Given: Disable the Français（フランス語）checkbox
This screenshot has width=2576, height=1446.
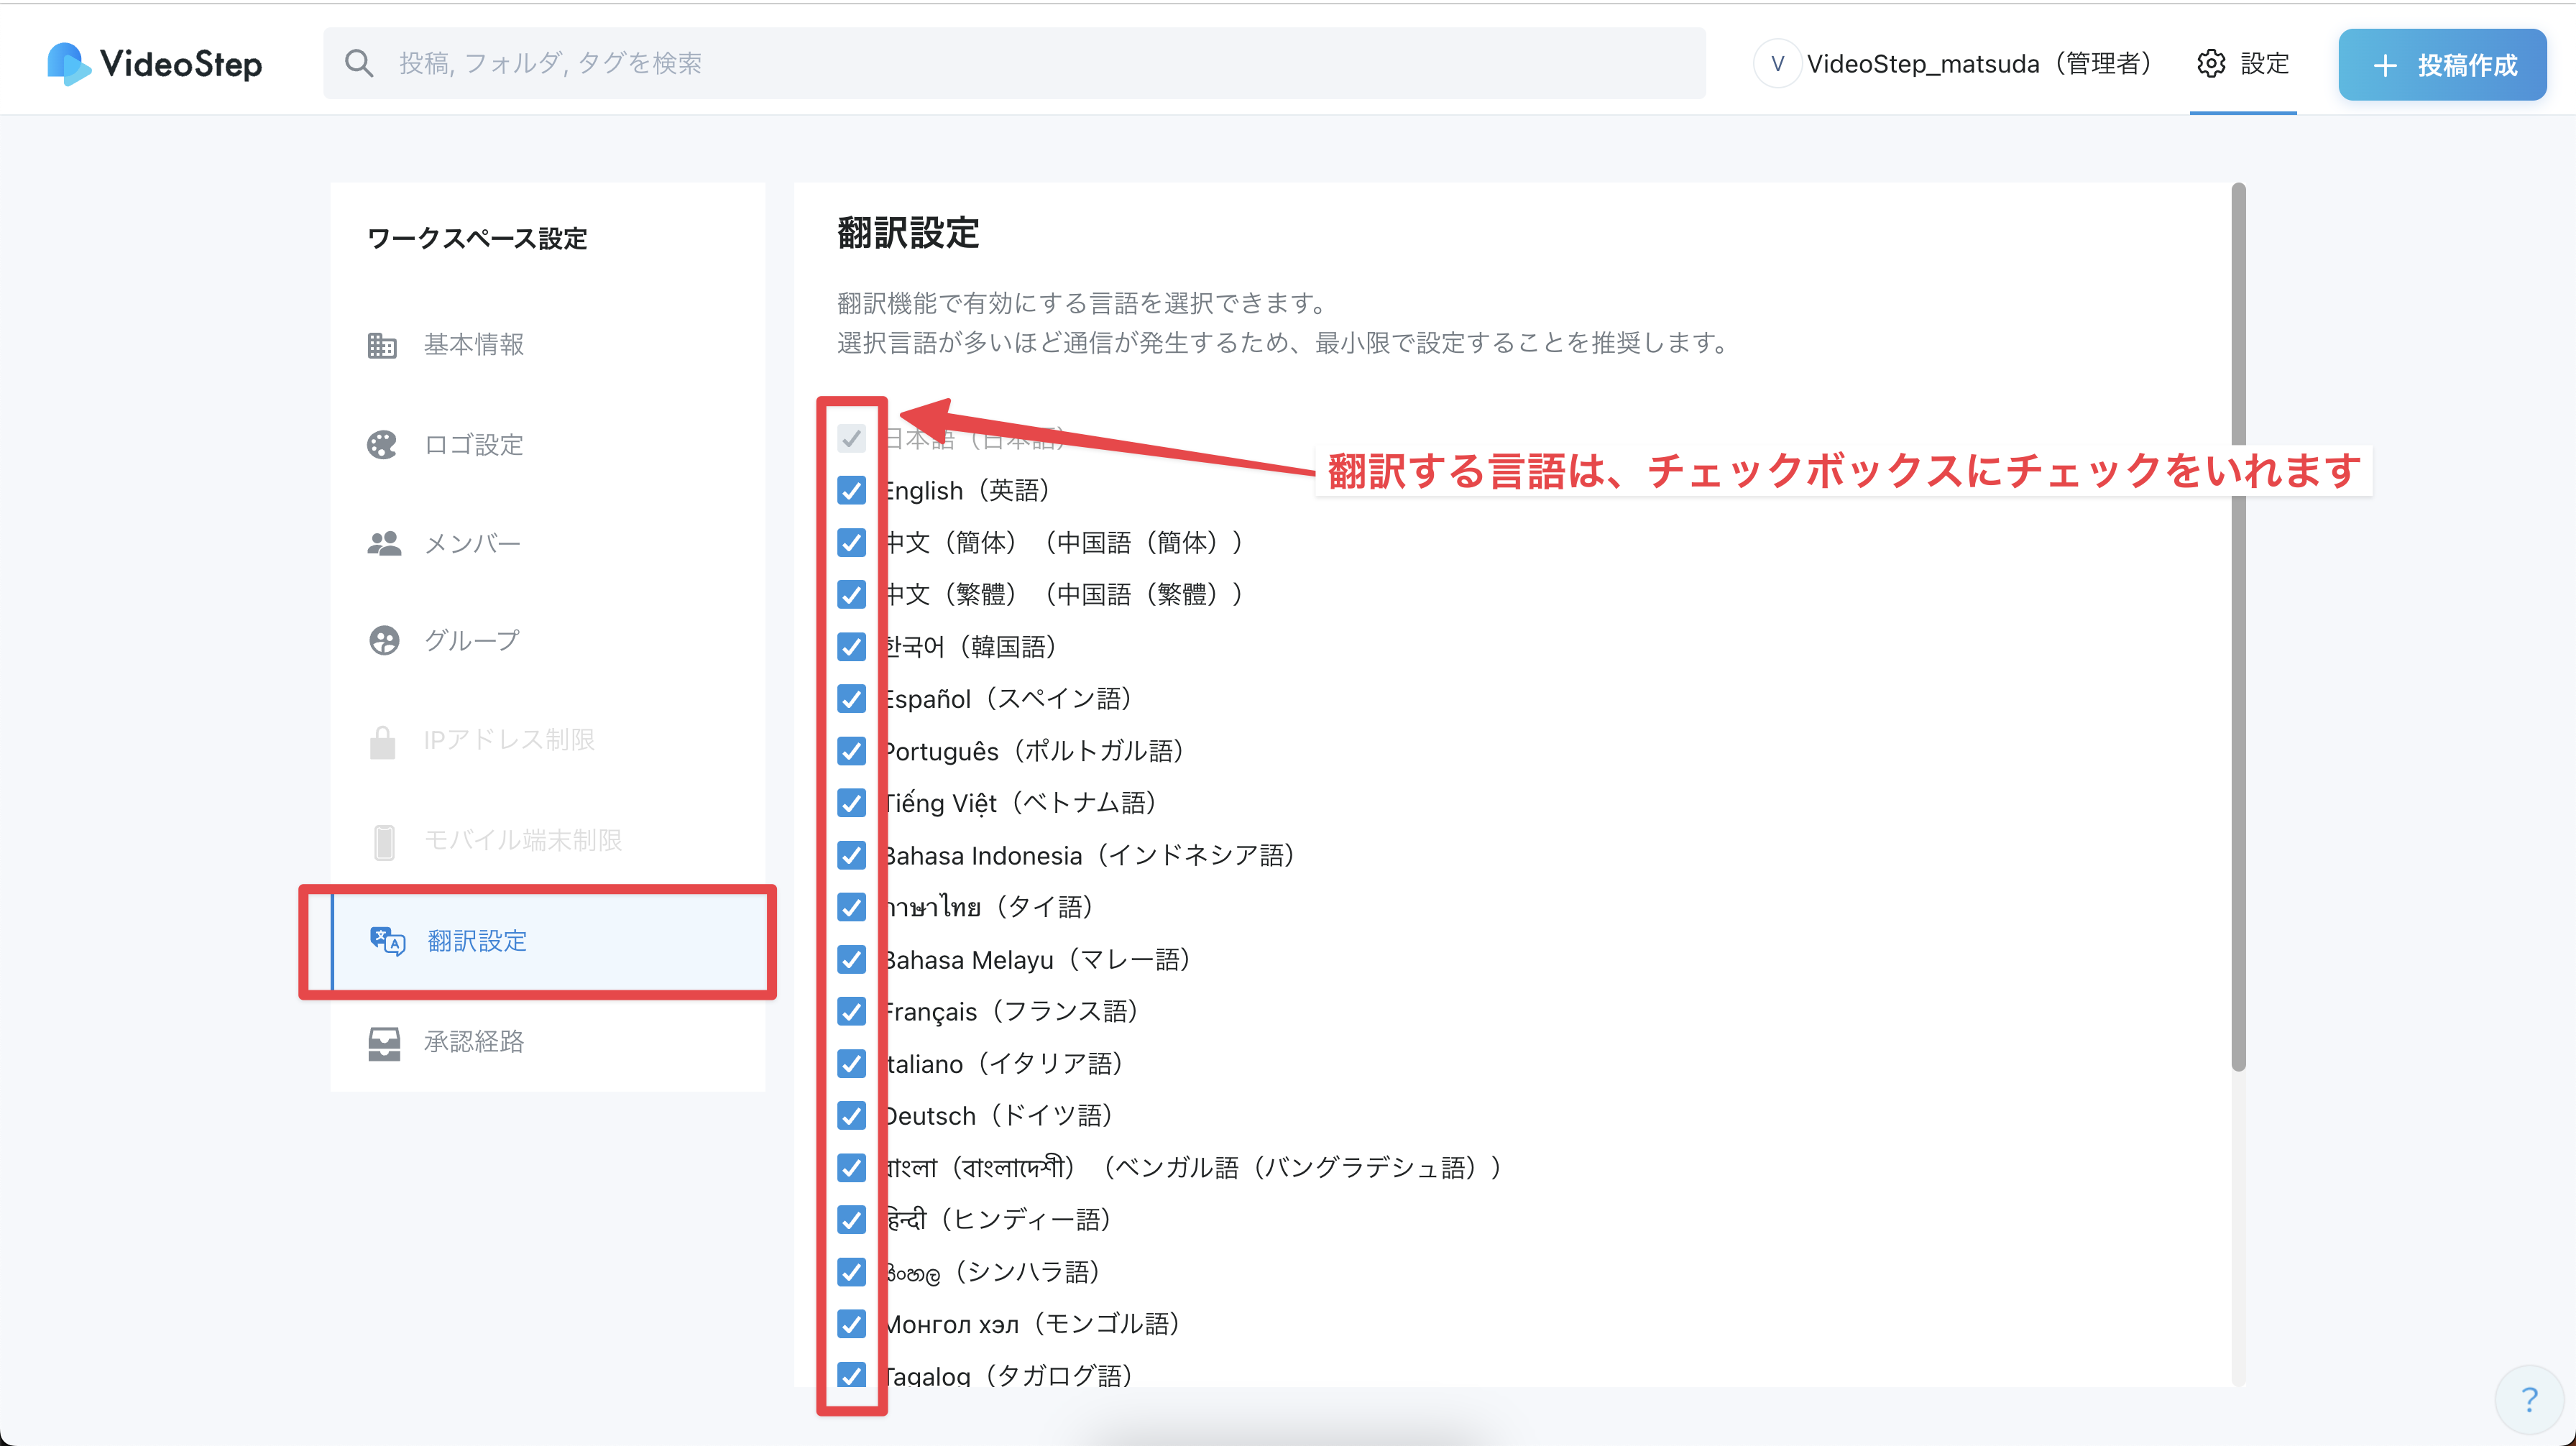Looking at the screenshot, I should tap(851, 1012).
